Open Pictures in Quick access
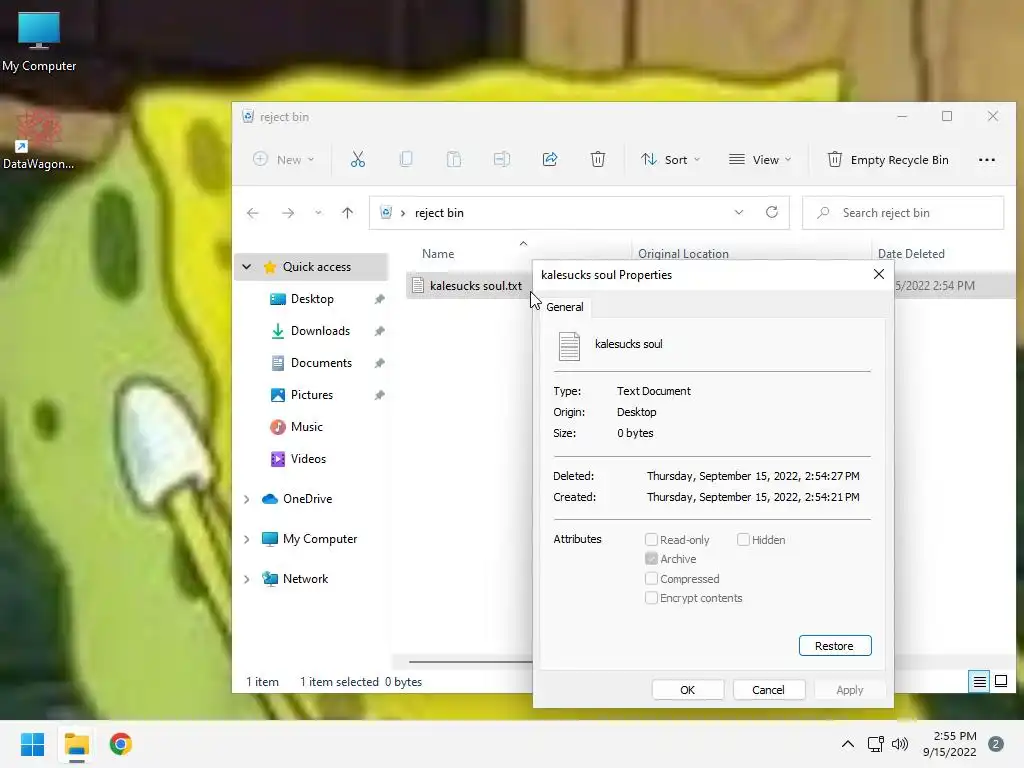Screen dimensions: 1024x768 pyautogui.click(x=312, y=395)
